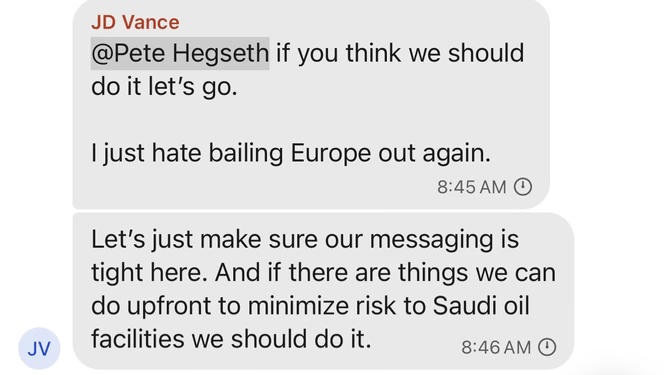The width and height of the screenshot is (665, 375).
Task: Open the JD Vance sender name
Action: point(135,22)
